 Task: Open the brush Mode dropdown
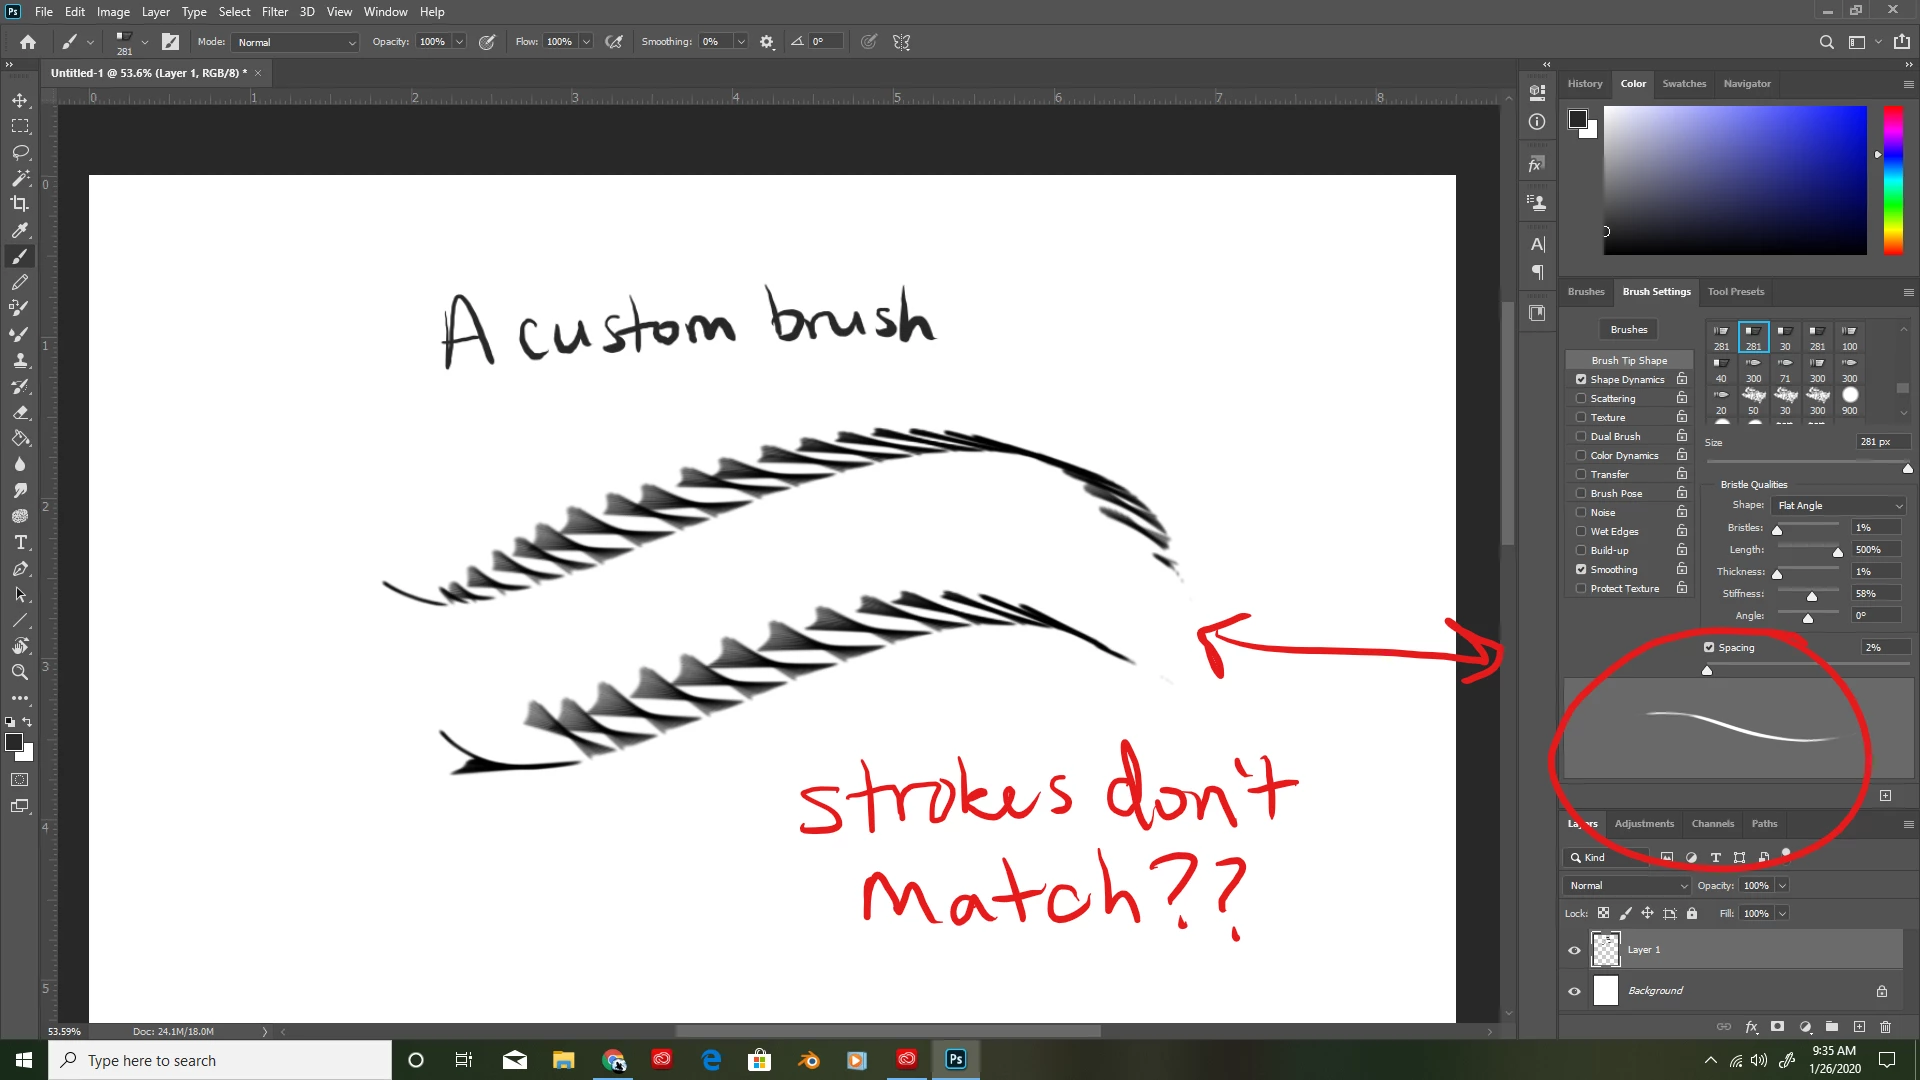[x=295, y=42]
